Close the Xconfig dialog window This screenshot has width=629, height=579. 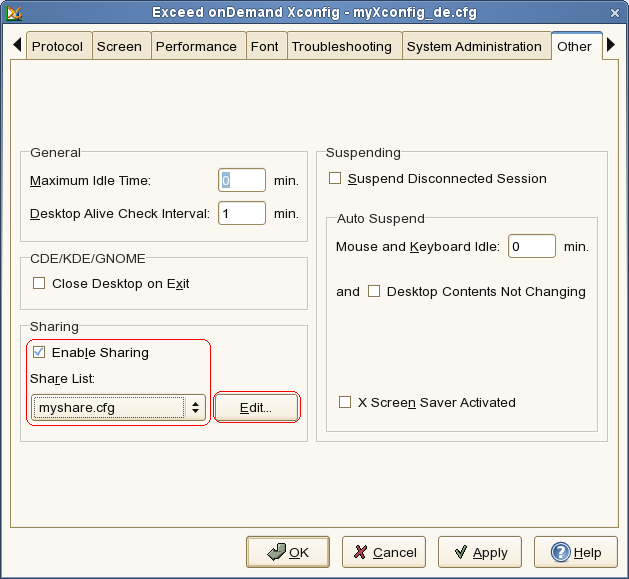614,12
